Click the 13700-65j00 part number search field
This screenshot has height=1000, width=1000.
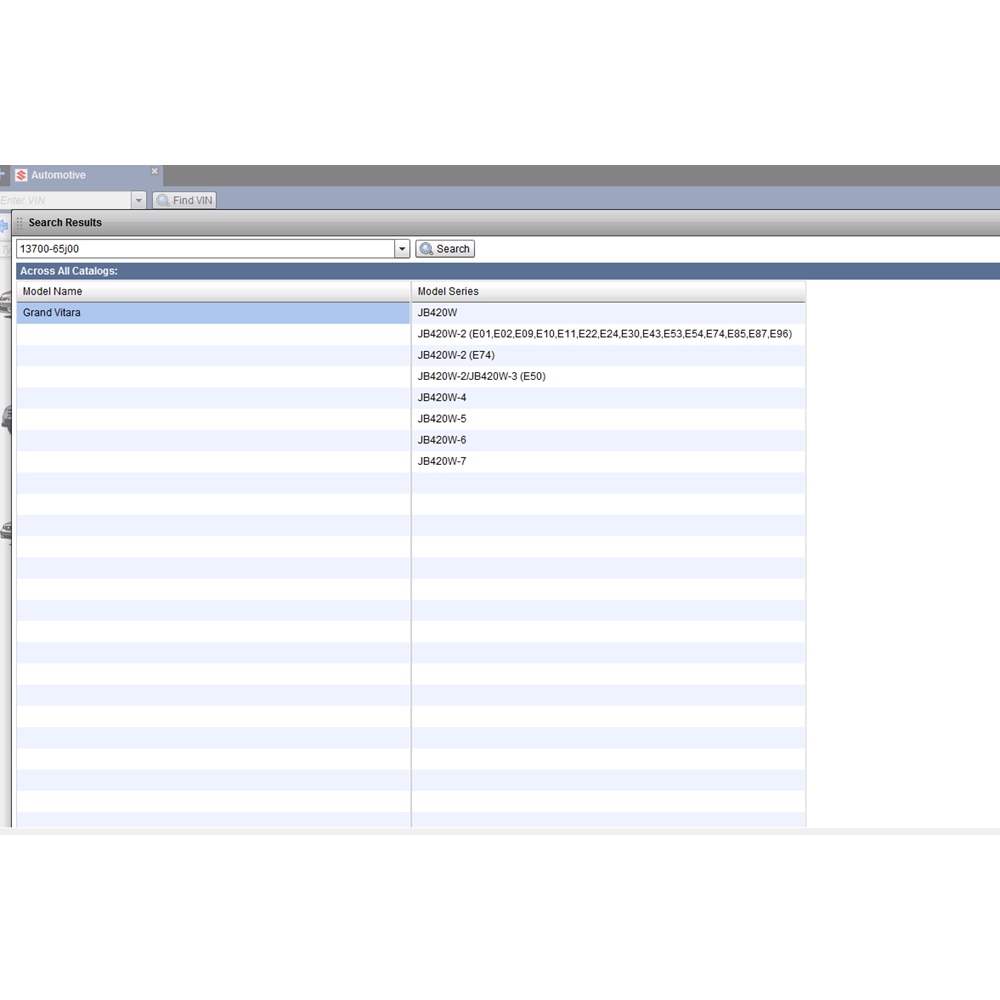pos(205,249)
